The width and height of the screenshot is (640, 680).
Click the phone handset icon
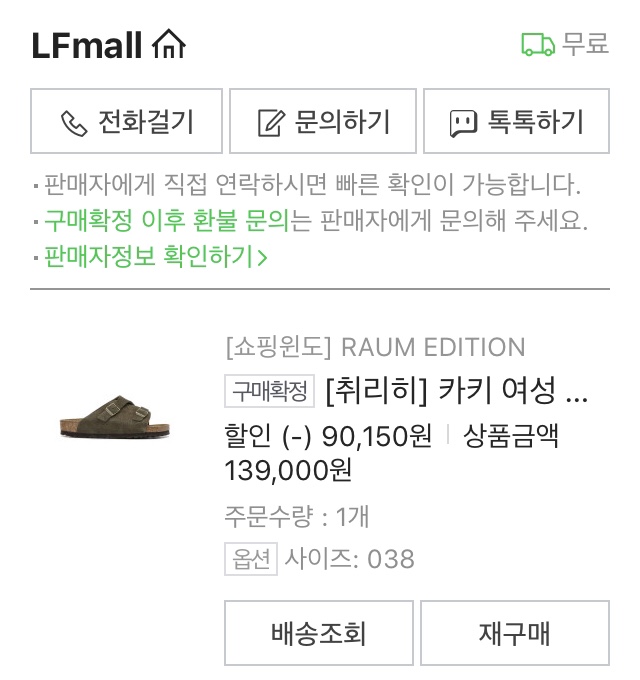[74, 123]
